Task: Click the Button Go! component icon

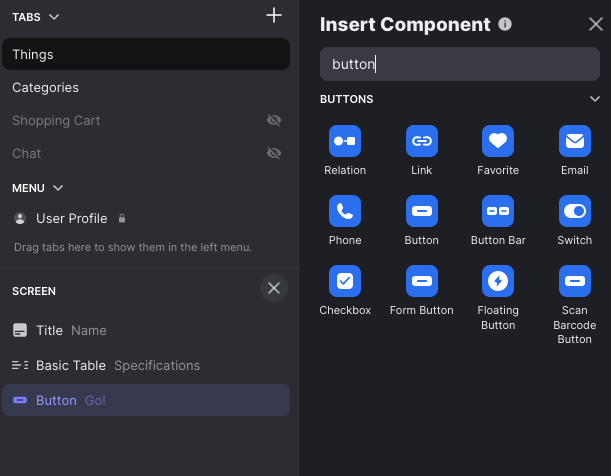Action: pyautogui.click(x=20, y=400)
